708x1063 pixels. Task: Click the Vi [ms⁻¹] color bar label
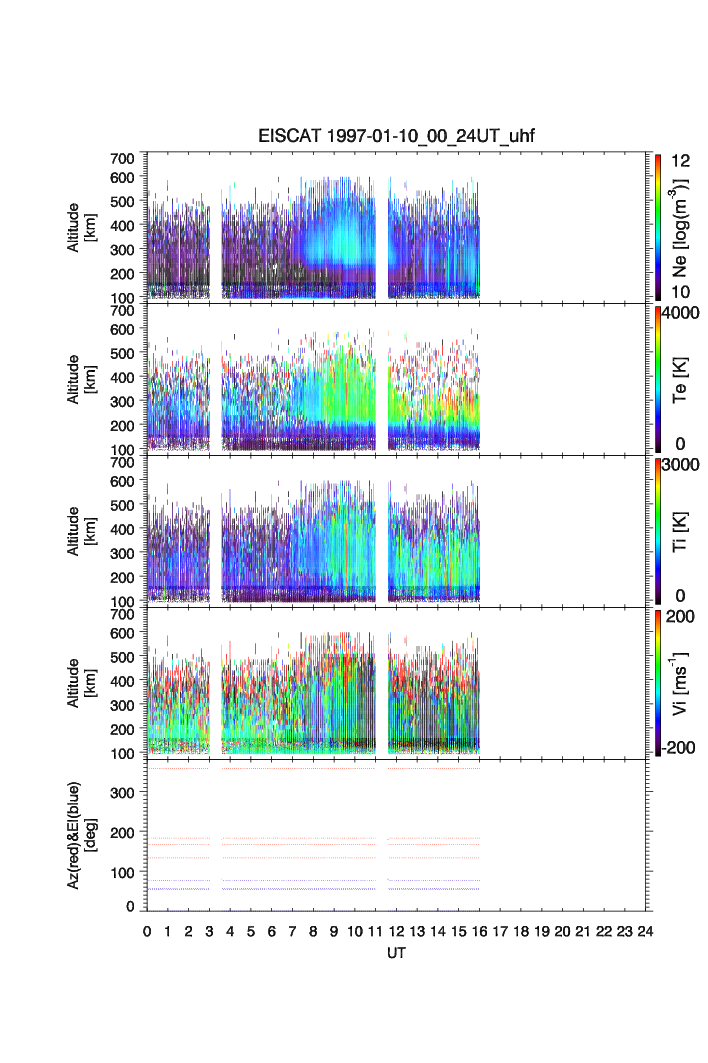click(x=680, y=683)
